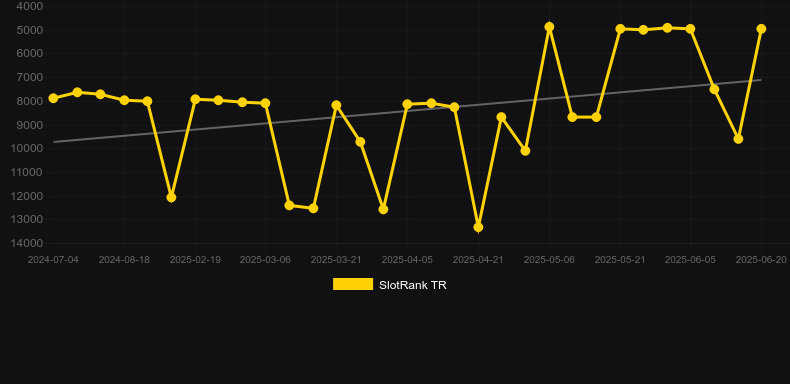Viewport: 790px width, 384px height.
Task: Select the point near 9700 right after 2025-03-21
Action: (x=360, y=142)
